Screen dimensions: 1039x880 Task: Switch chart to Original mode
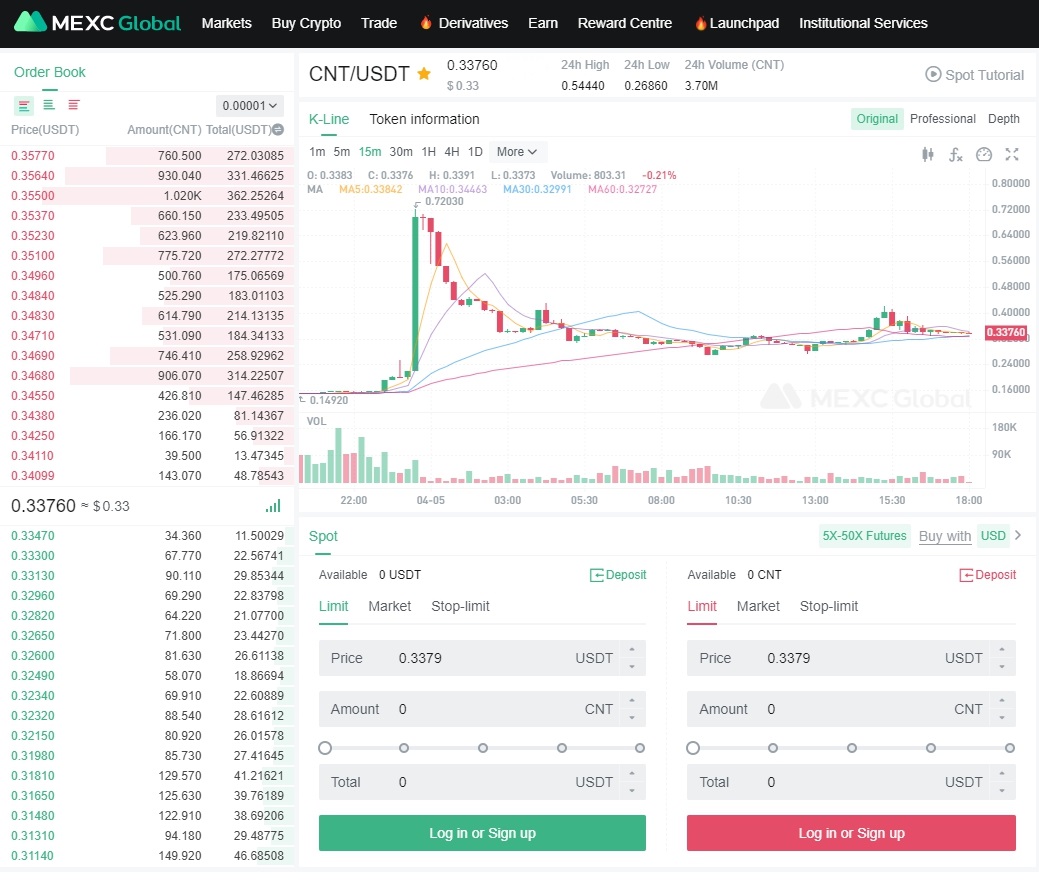click(877, 119)
